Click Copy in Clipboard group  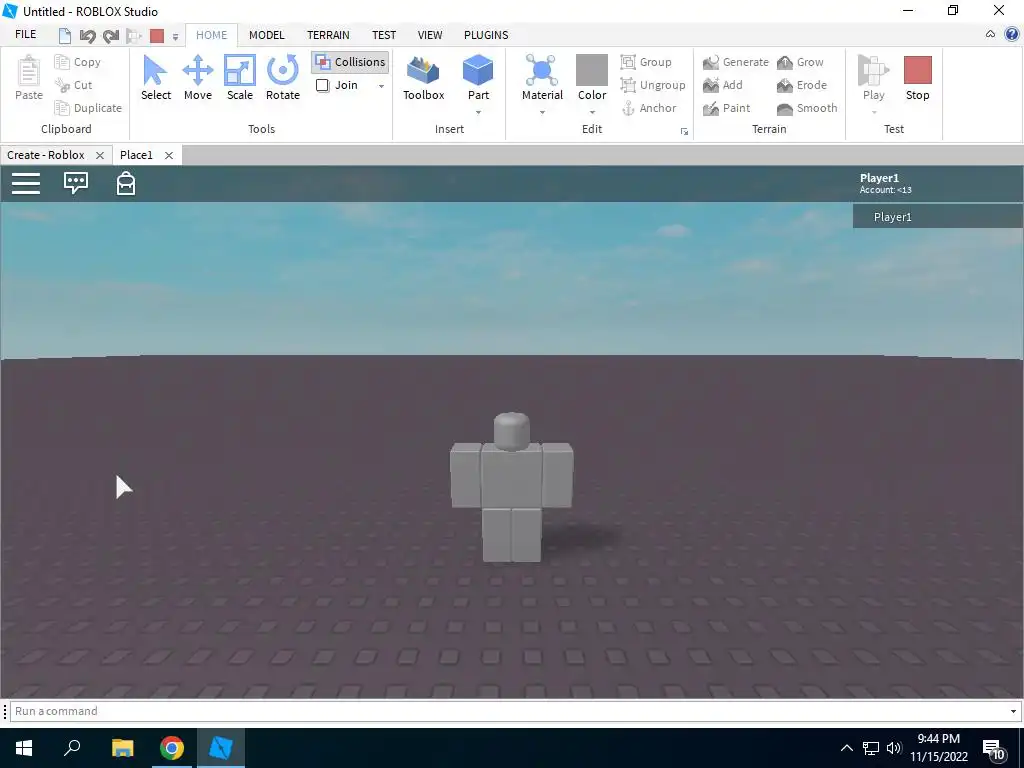[78, 62]
